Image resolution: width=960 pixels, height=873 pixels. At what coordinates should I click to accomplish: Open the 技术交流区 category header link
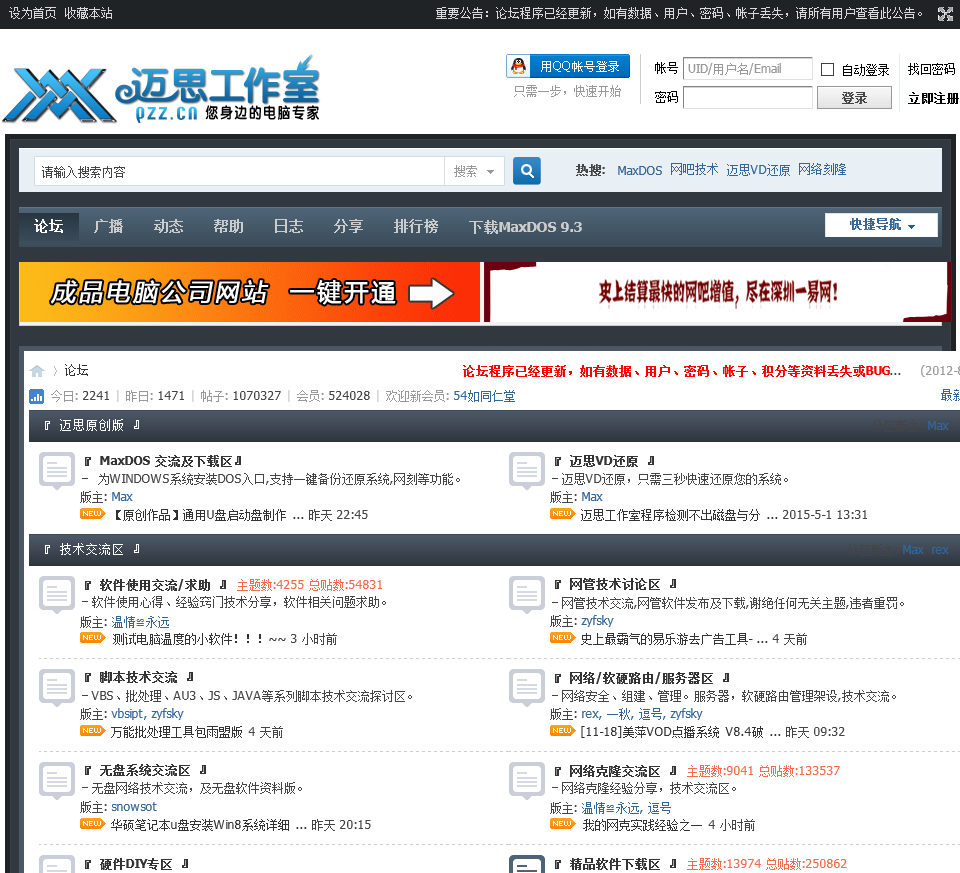[91, 550]
